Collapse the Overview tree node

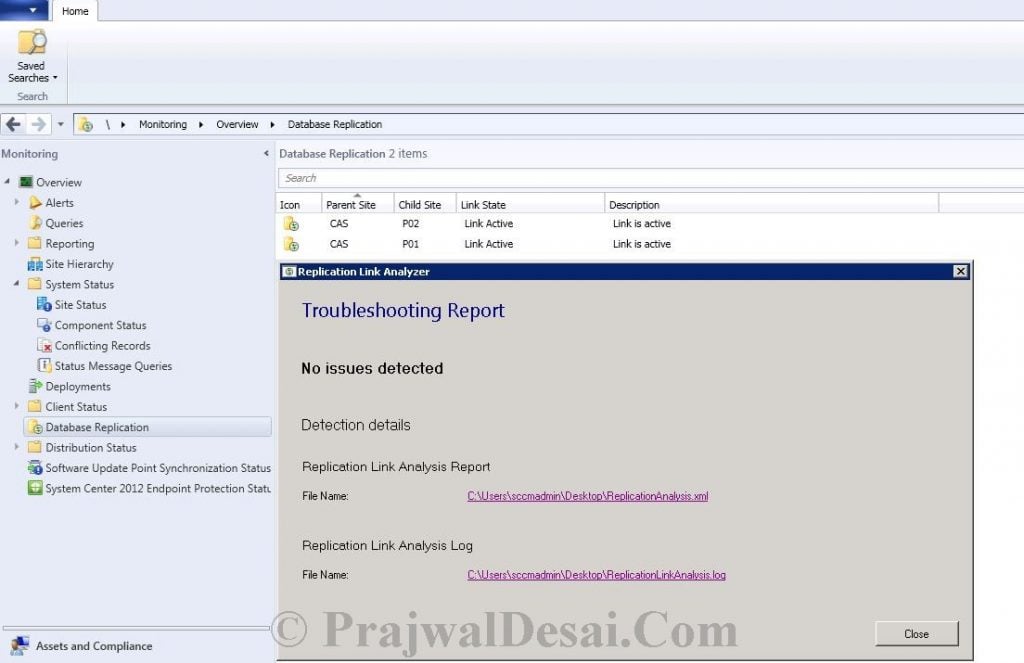pos(7,182)
